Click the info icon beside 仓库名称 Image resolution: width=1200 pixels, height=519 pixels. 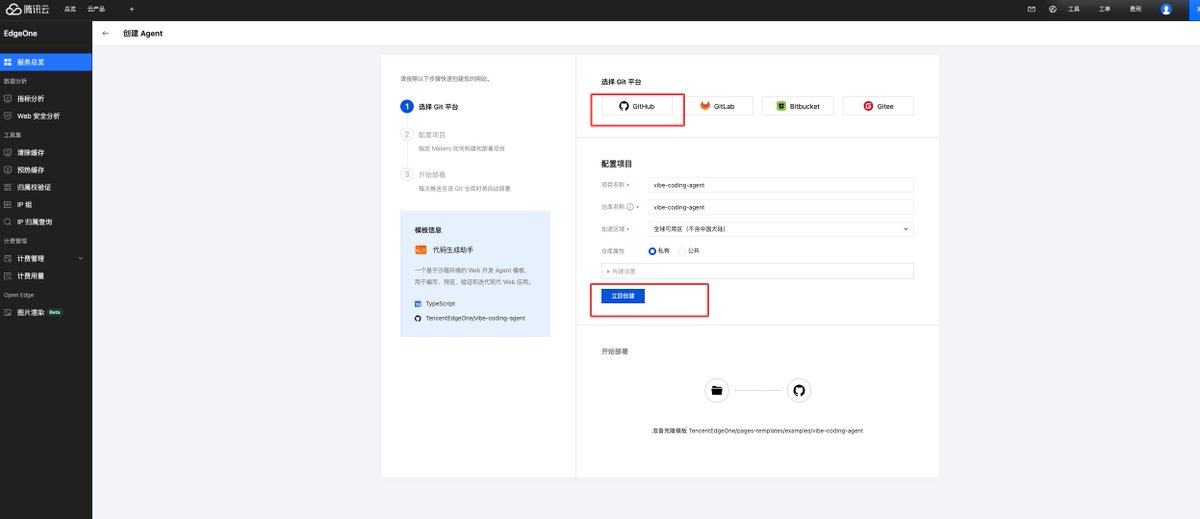click(x=630, y=207)
